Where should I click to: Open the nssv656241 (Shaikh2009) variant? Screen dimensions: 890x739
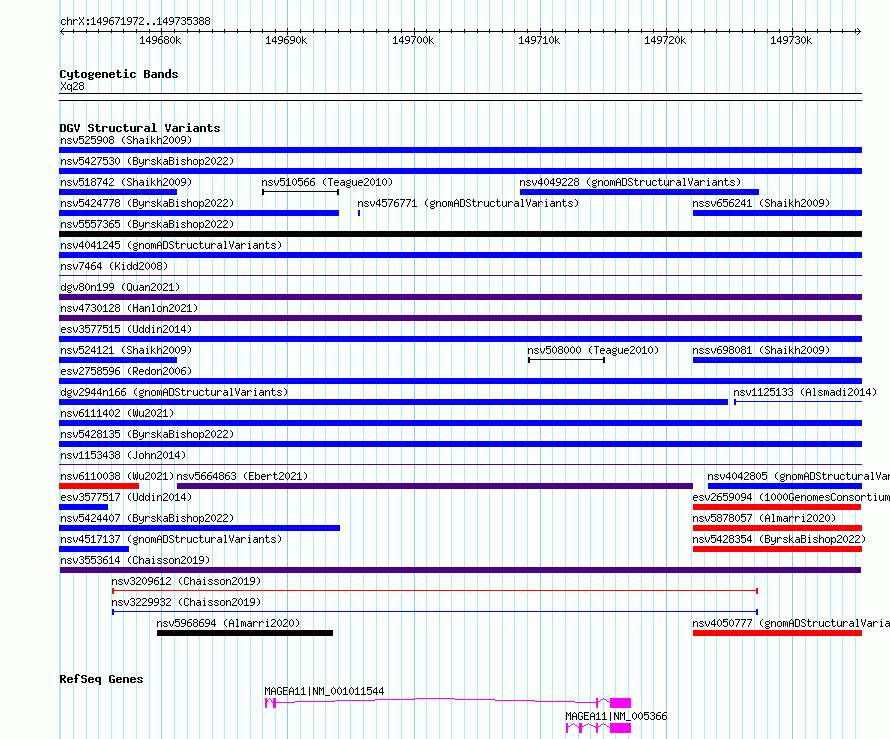click(x=761, y=203)
